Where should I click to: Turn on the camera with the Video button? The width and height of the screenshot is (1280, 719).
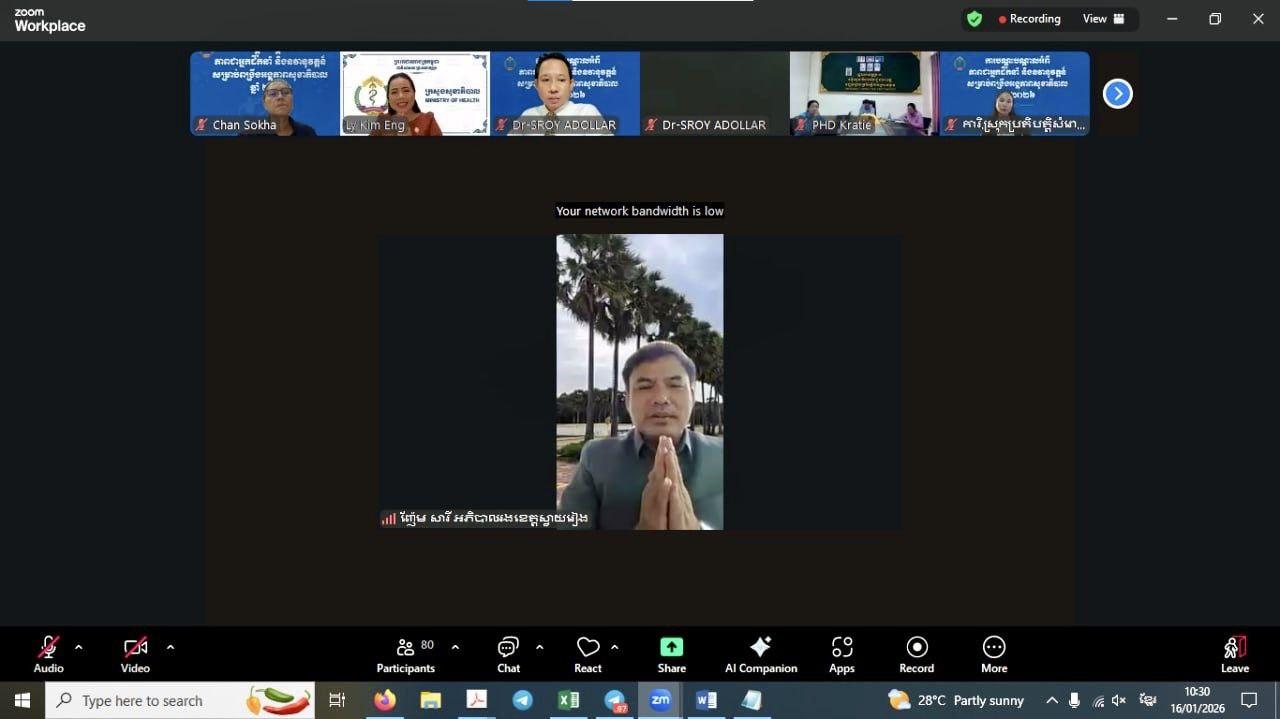135,655
